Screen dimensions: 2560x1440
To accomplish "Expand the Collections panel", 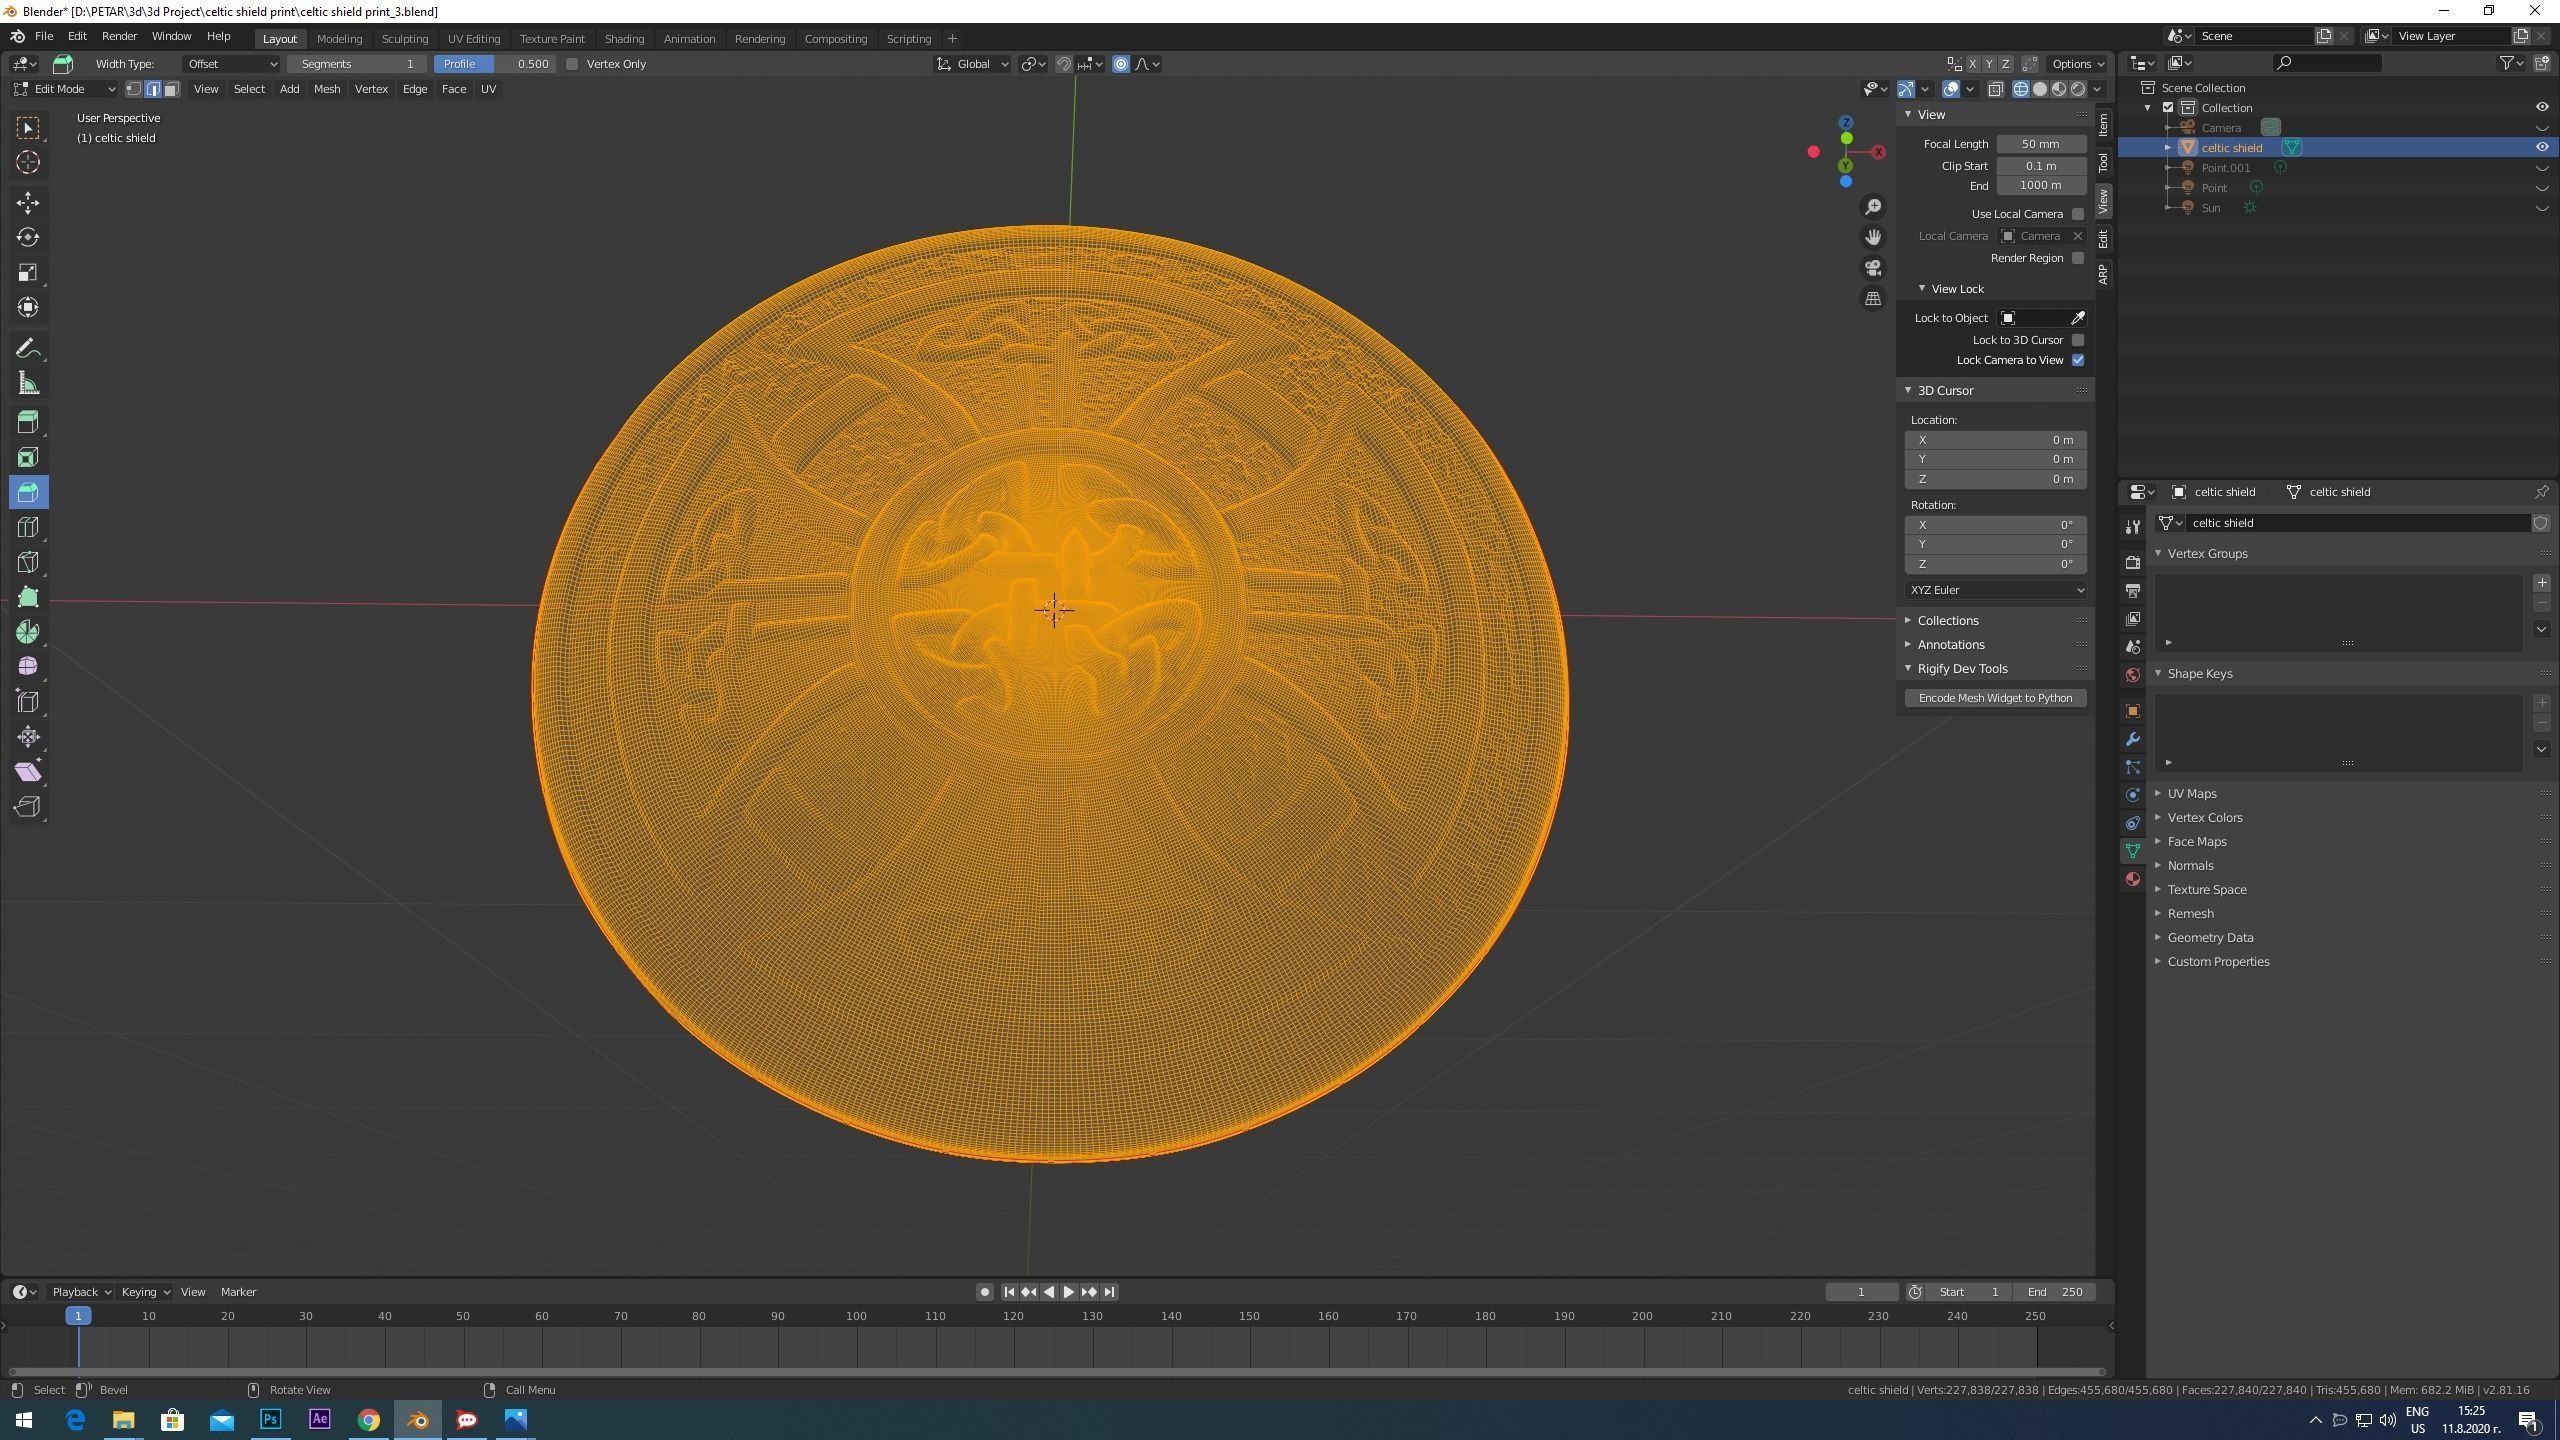I will click(1947, 620).
